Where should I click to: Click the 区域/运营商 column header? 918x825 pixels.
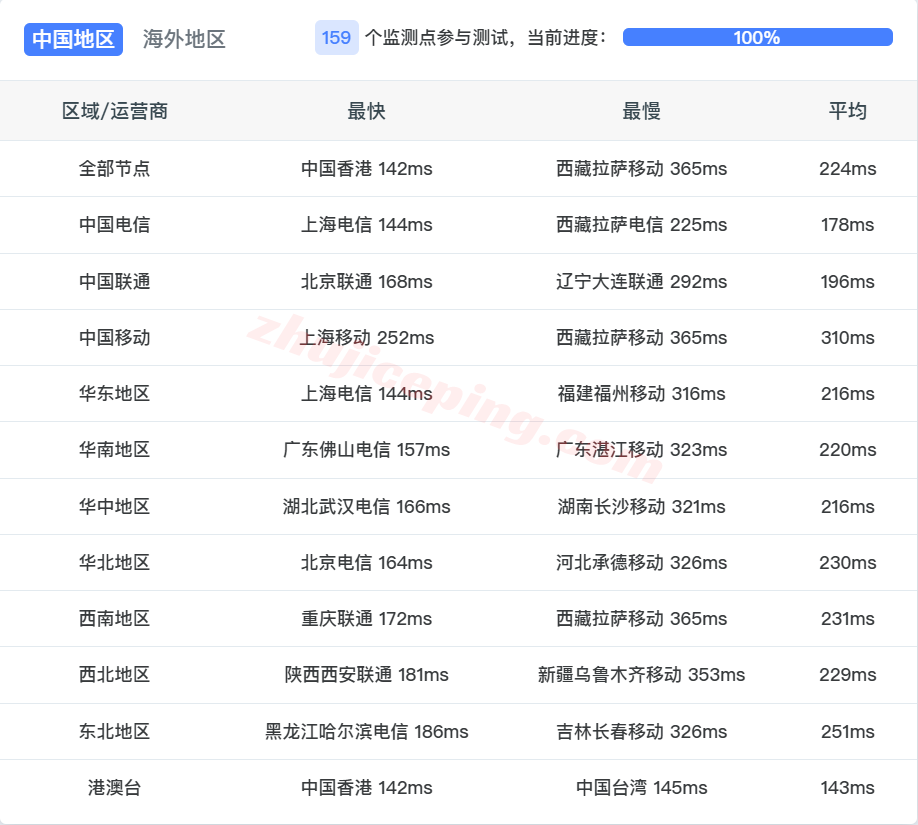[114, 111]
